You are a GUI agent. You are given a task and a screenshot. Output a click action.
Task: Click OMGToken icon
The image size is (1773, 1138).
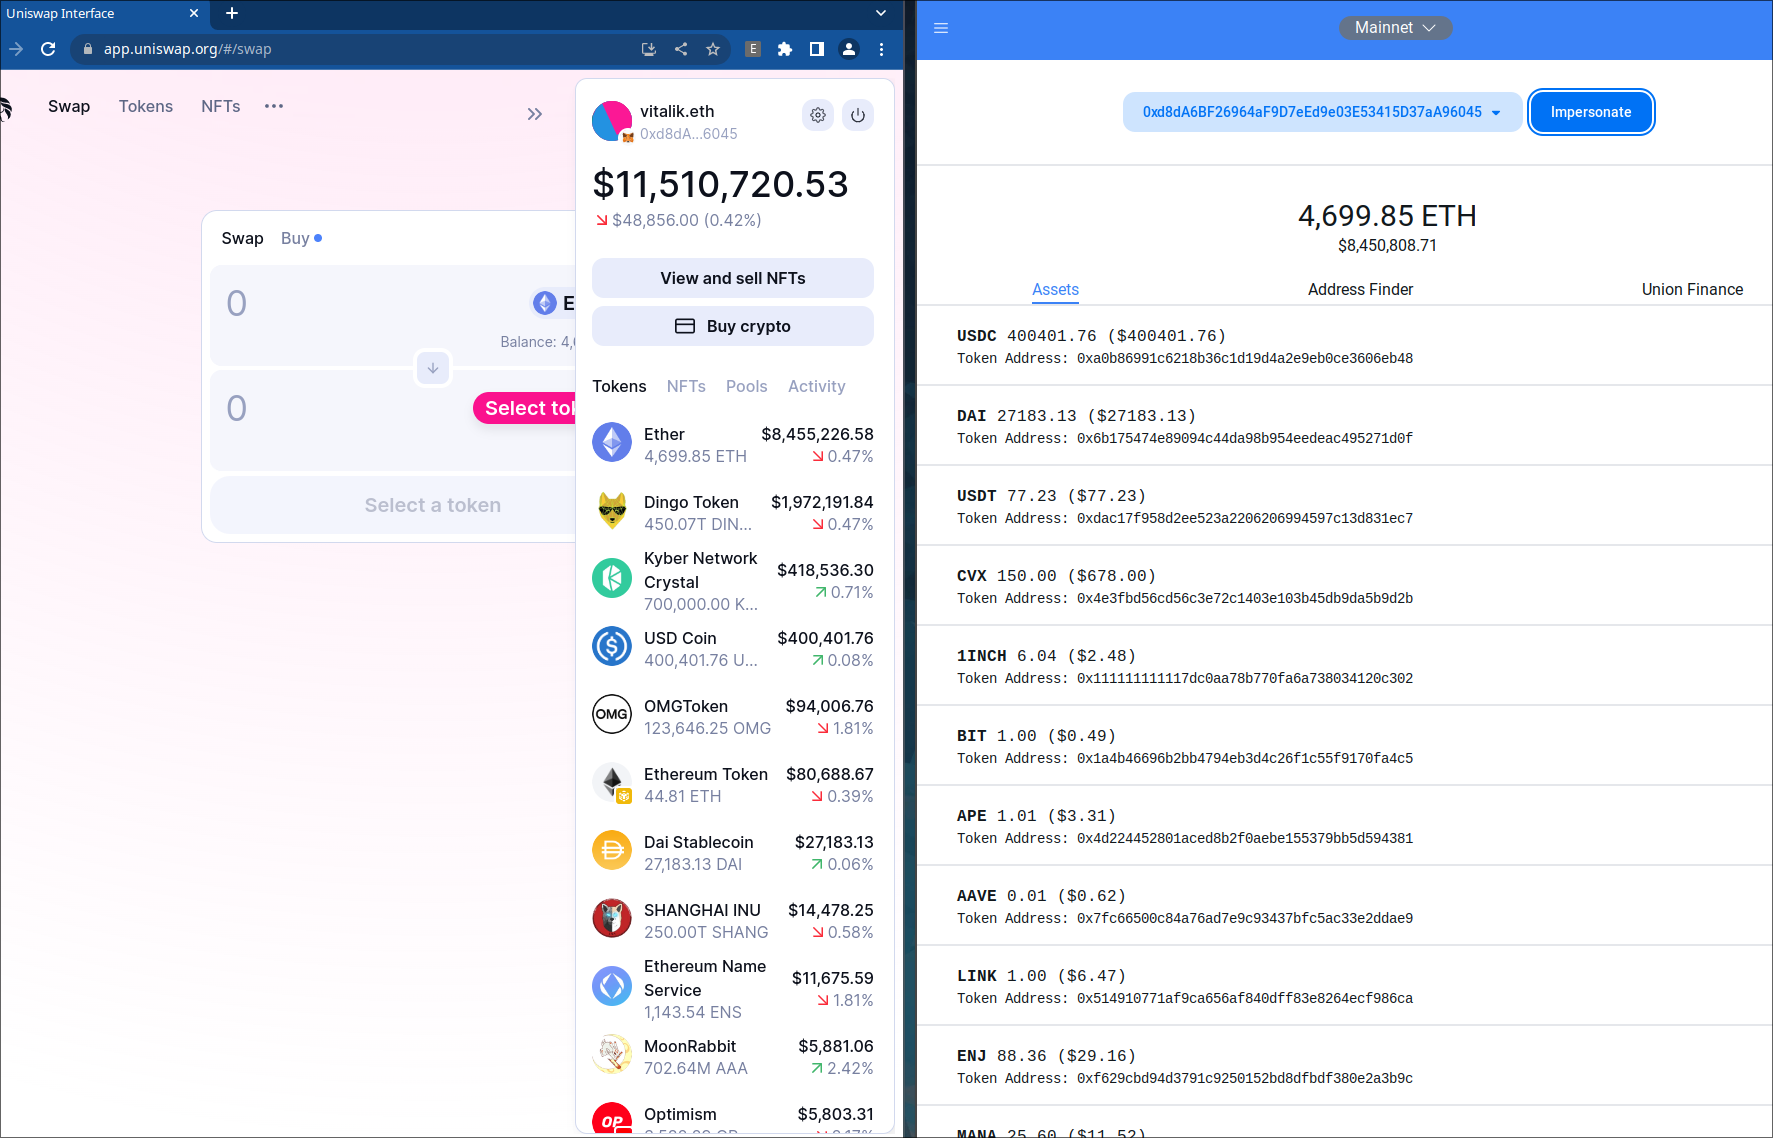coord(612,714)
